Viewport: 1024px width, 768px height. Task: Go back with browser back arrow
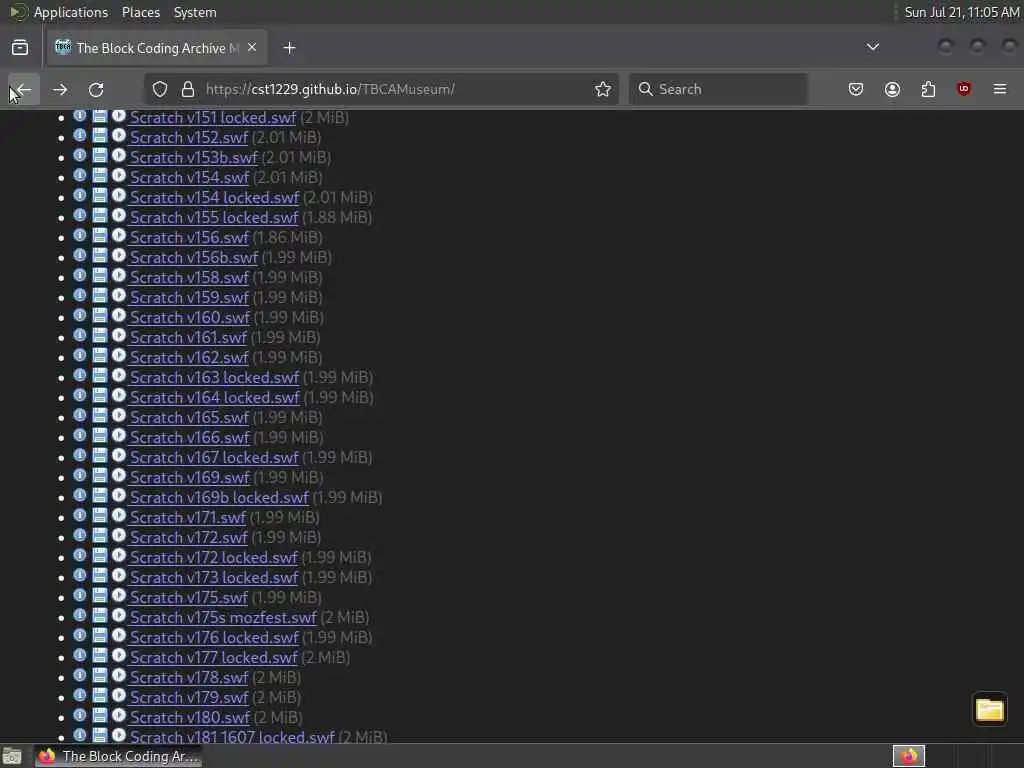pos(24,89)
